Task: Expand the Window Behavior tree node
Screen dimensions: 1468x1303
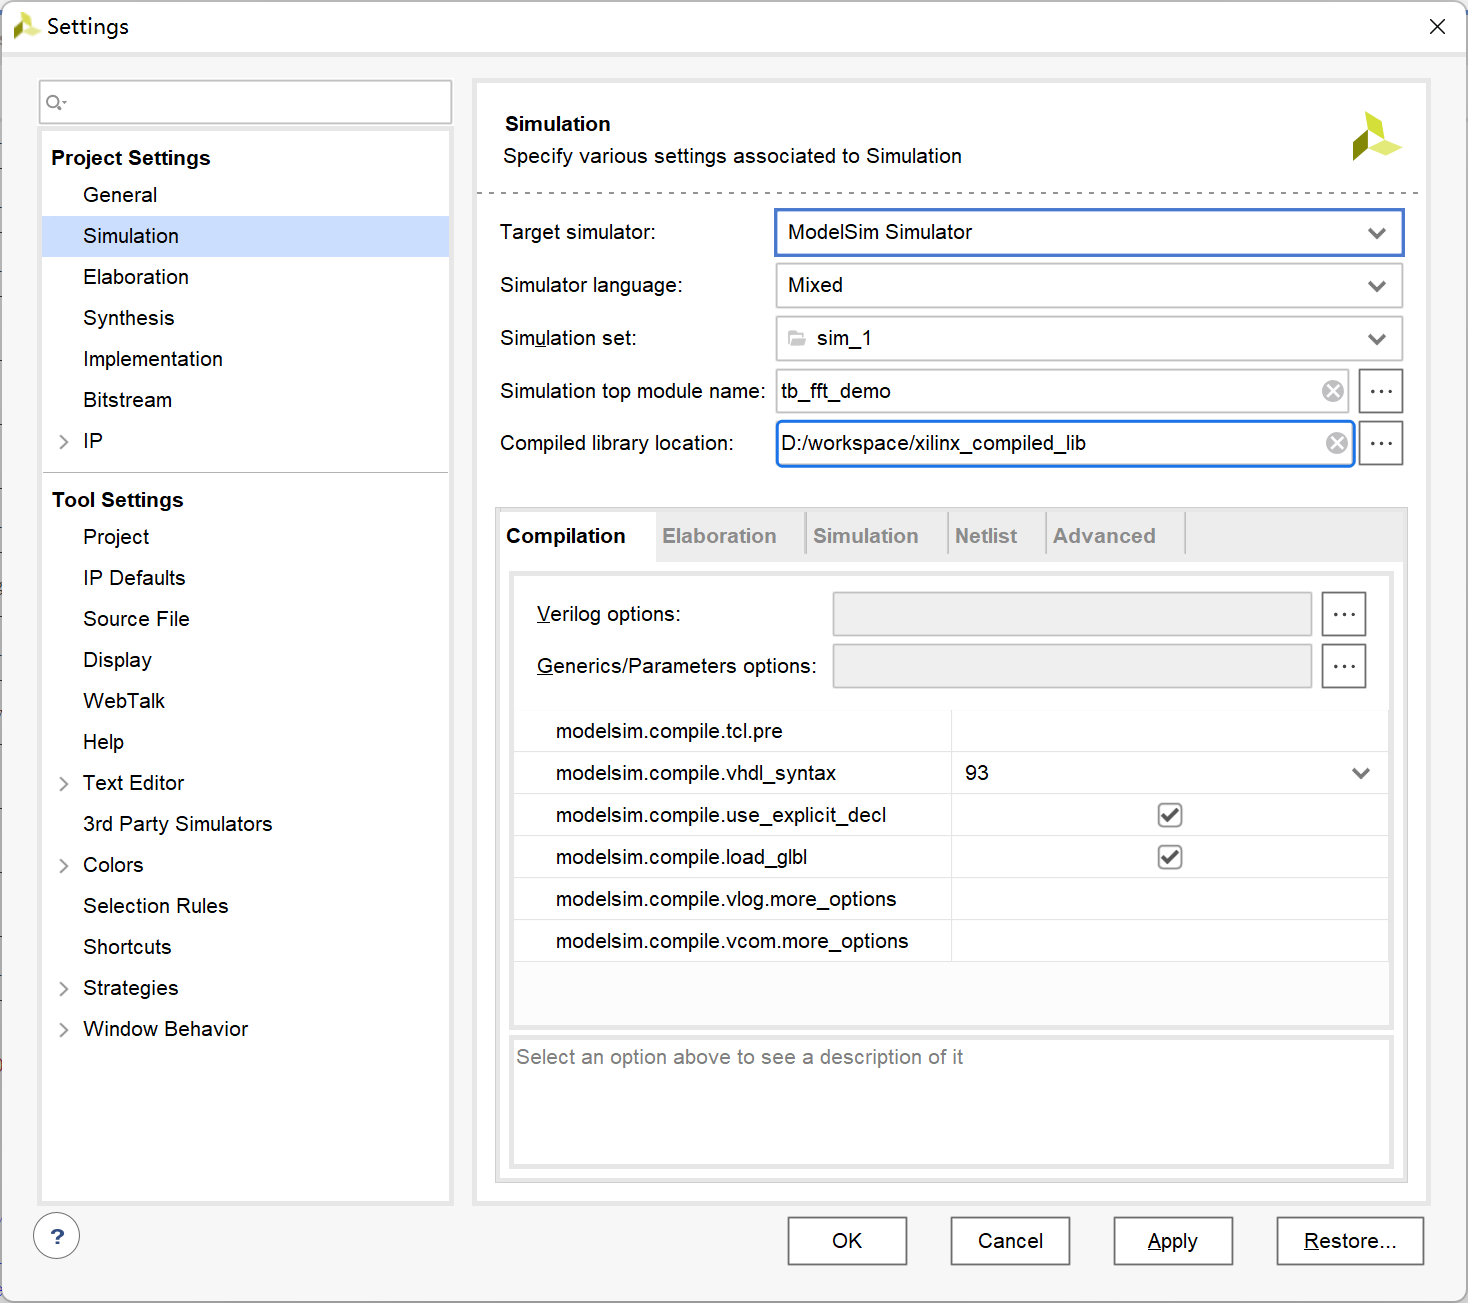Action: pos(64,1030)
